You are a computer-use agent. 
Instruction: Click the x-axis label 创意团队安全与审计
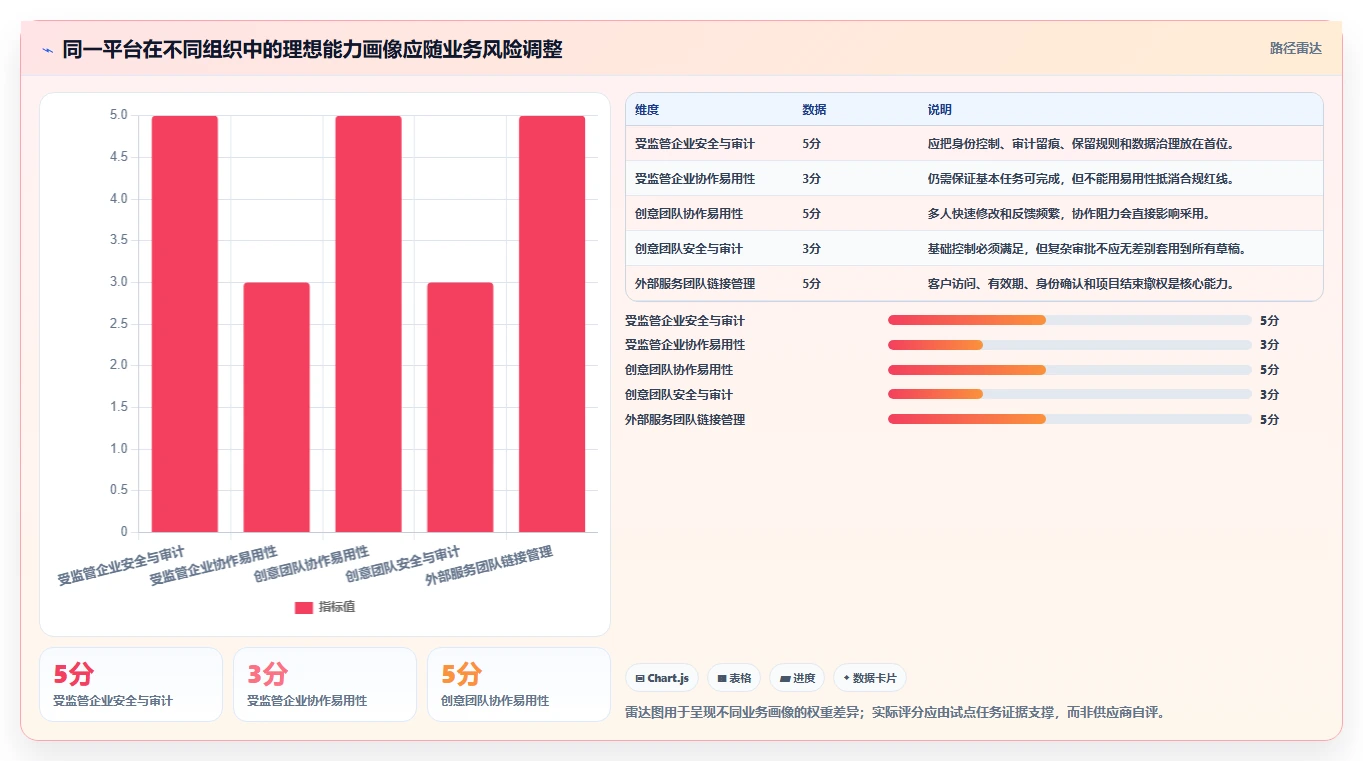[x=403, y=565]
